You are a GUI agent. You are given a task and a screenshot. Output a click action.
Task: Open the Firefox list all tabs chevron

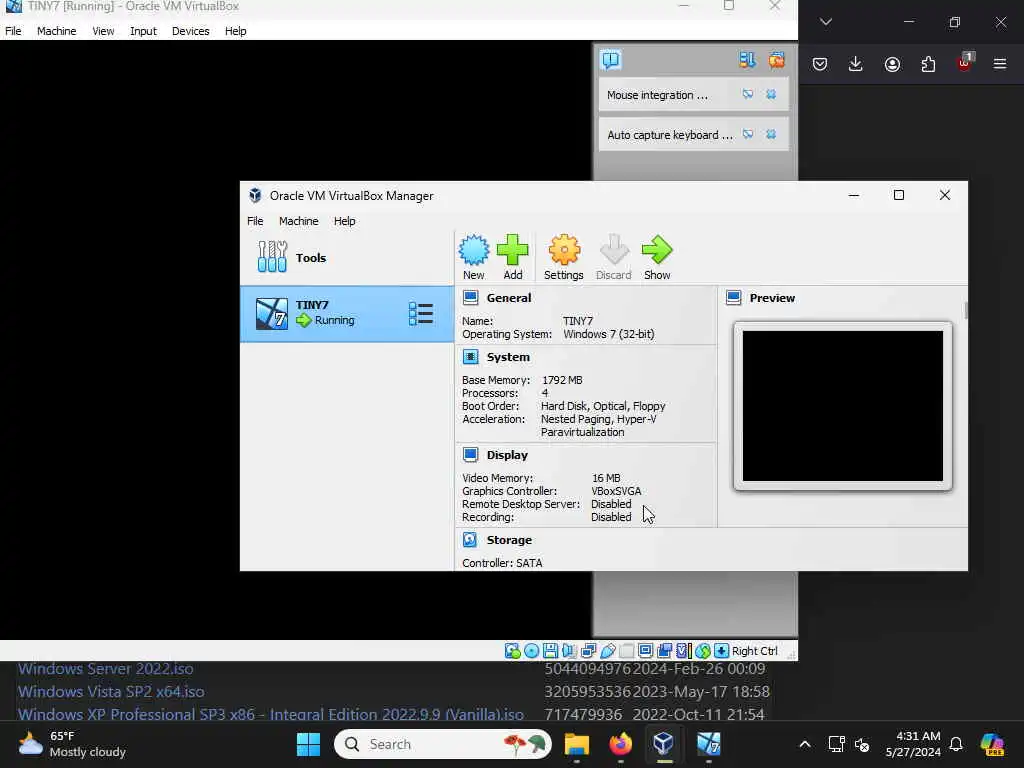[x=825, y=22]
